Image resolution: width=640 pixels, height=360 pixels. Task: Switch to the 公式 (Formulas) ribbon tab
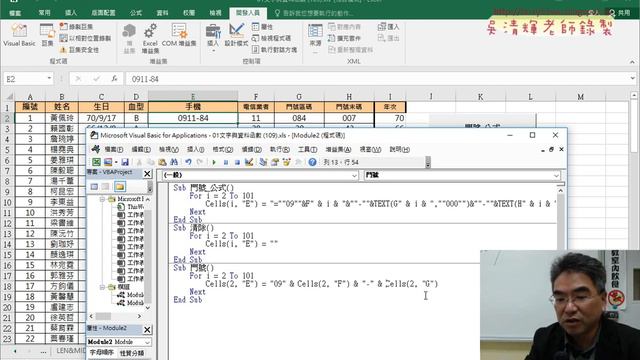(x=136, y=13)
